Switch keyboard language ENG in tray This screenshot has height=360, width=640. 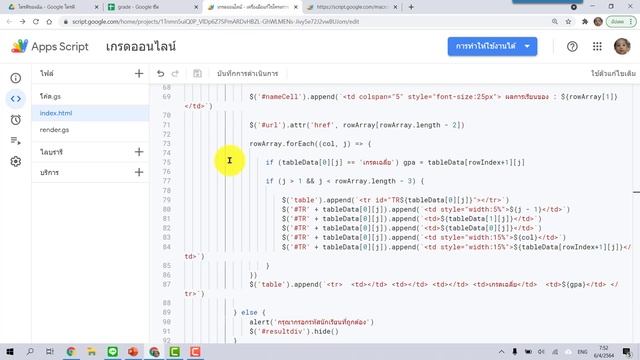(582, 351)
